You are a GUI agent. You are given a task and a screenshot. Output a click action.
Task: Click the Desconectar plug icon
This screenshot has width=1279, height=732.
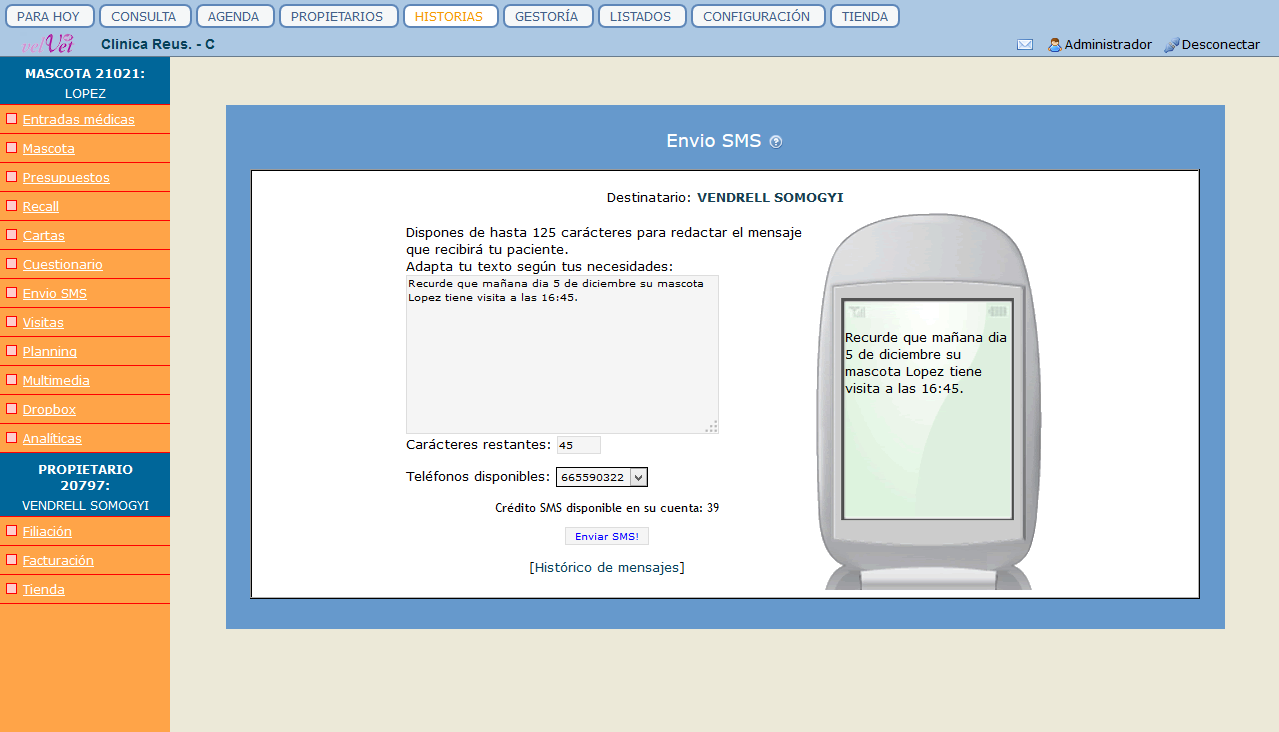click(x=1172, y=45)
